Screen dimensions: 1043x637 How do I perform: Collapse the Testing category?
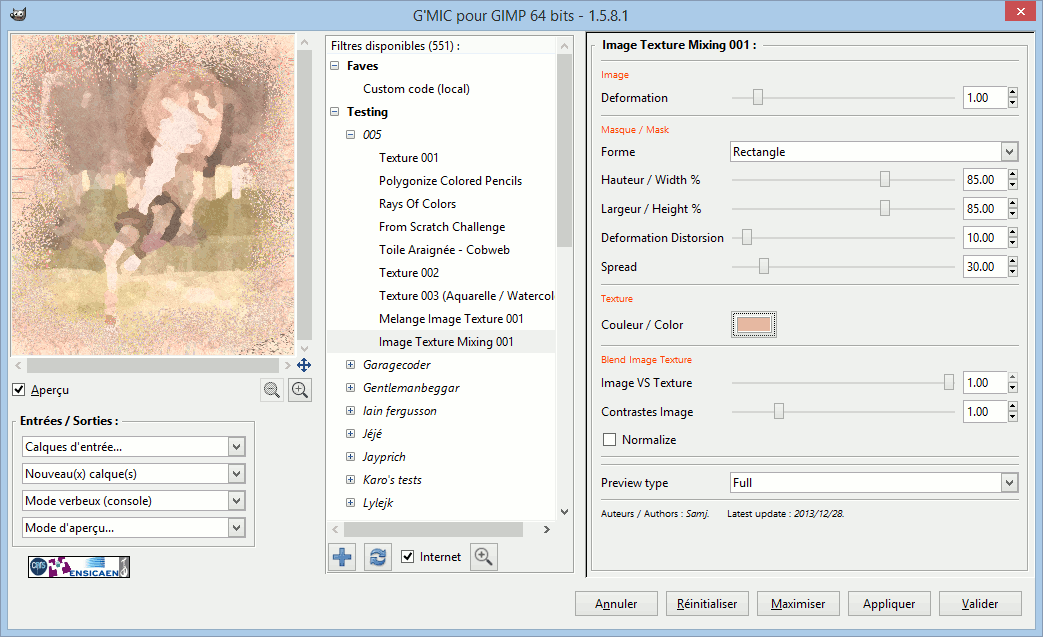(x=335, y=112)
